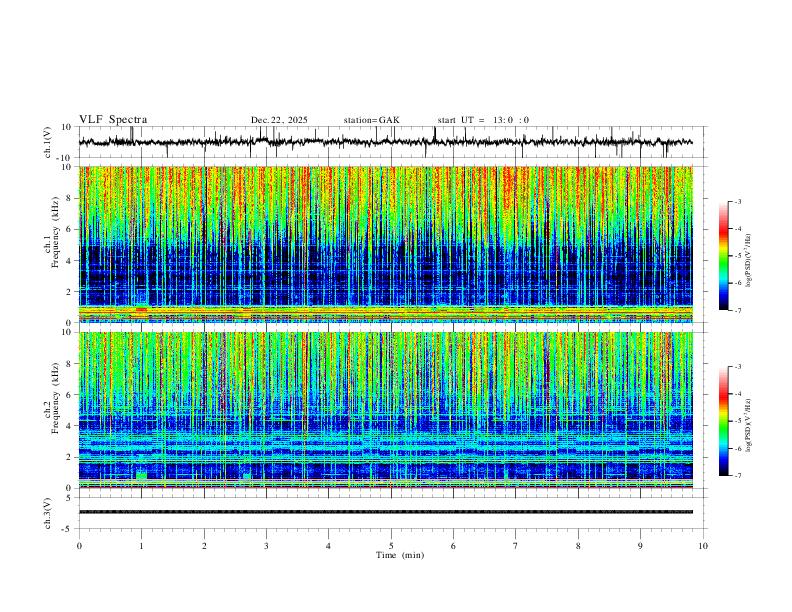The width and height of the screenshot is (792, 612).
Task: Click the "-3" label on ch.1 colorbar
Action: point(737,201)
